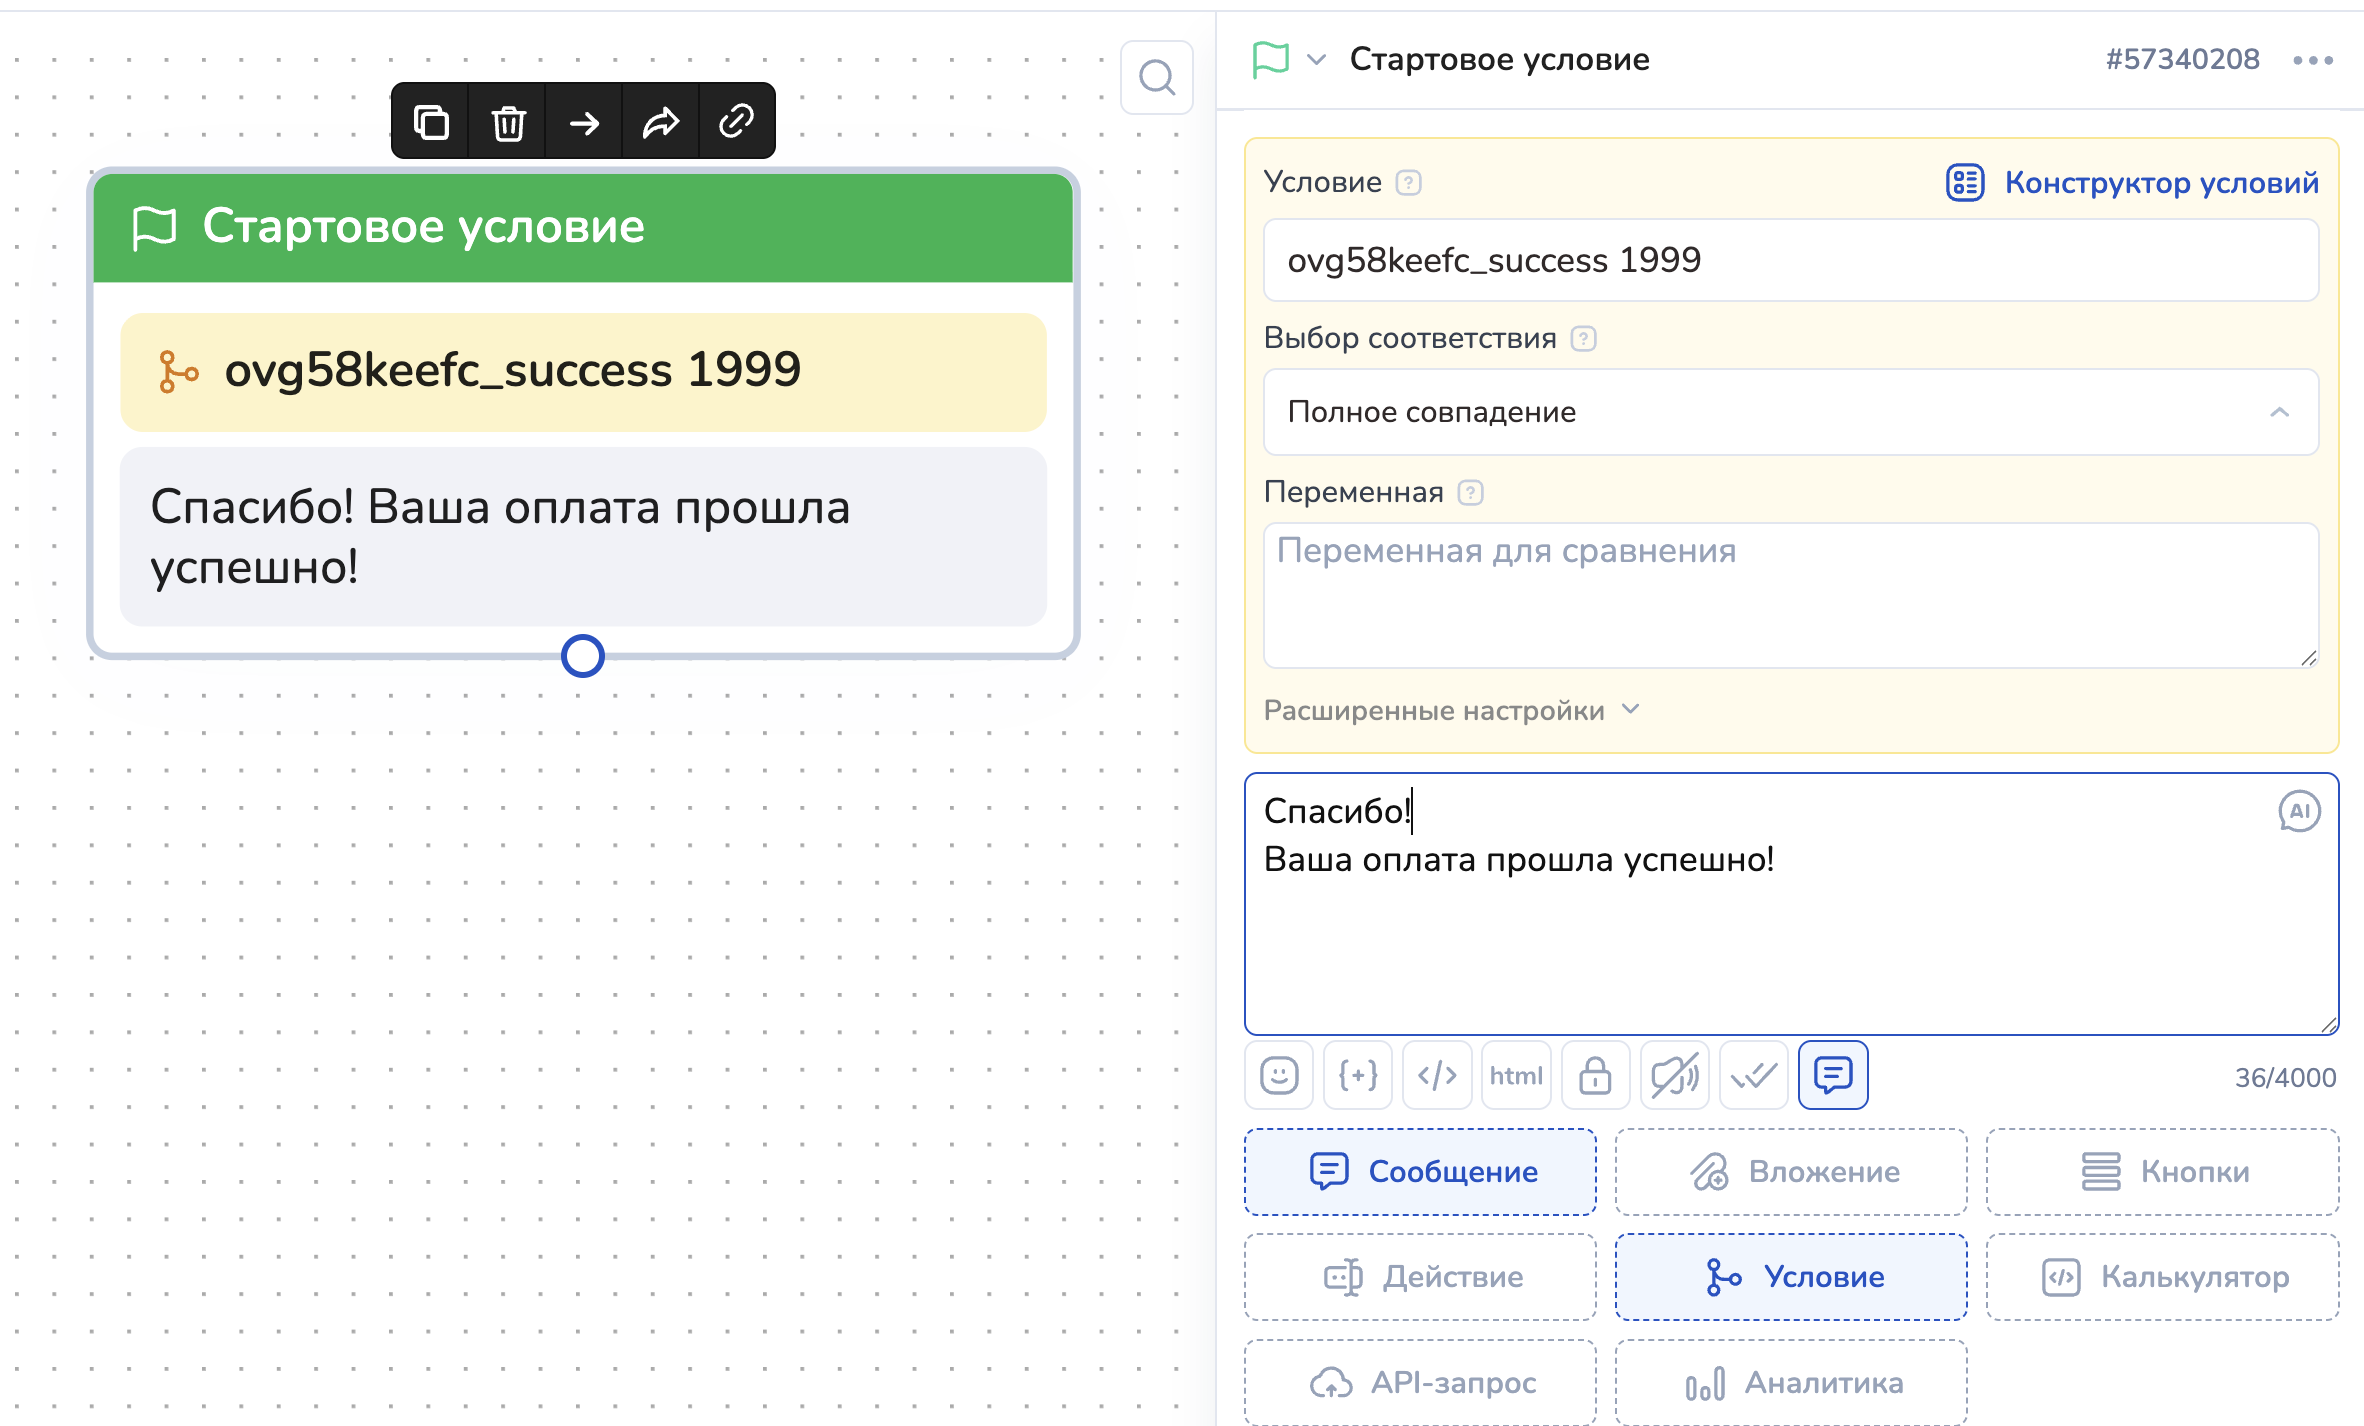The height and width of the screenshot is (1426, 2364).
Task: Click the duplicate block icon
Action: click(431, 122)
